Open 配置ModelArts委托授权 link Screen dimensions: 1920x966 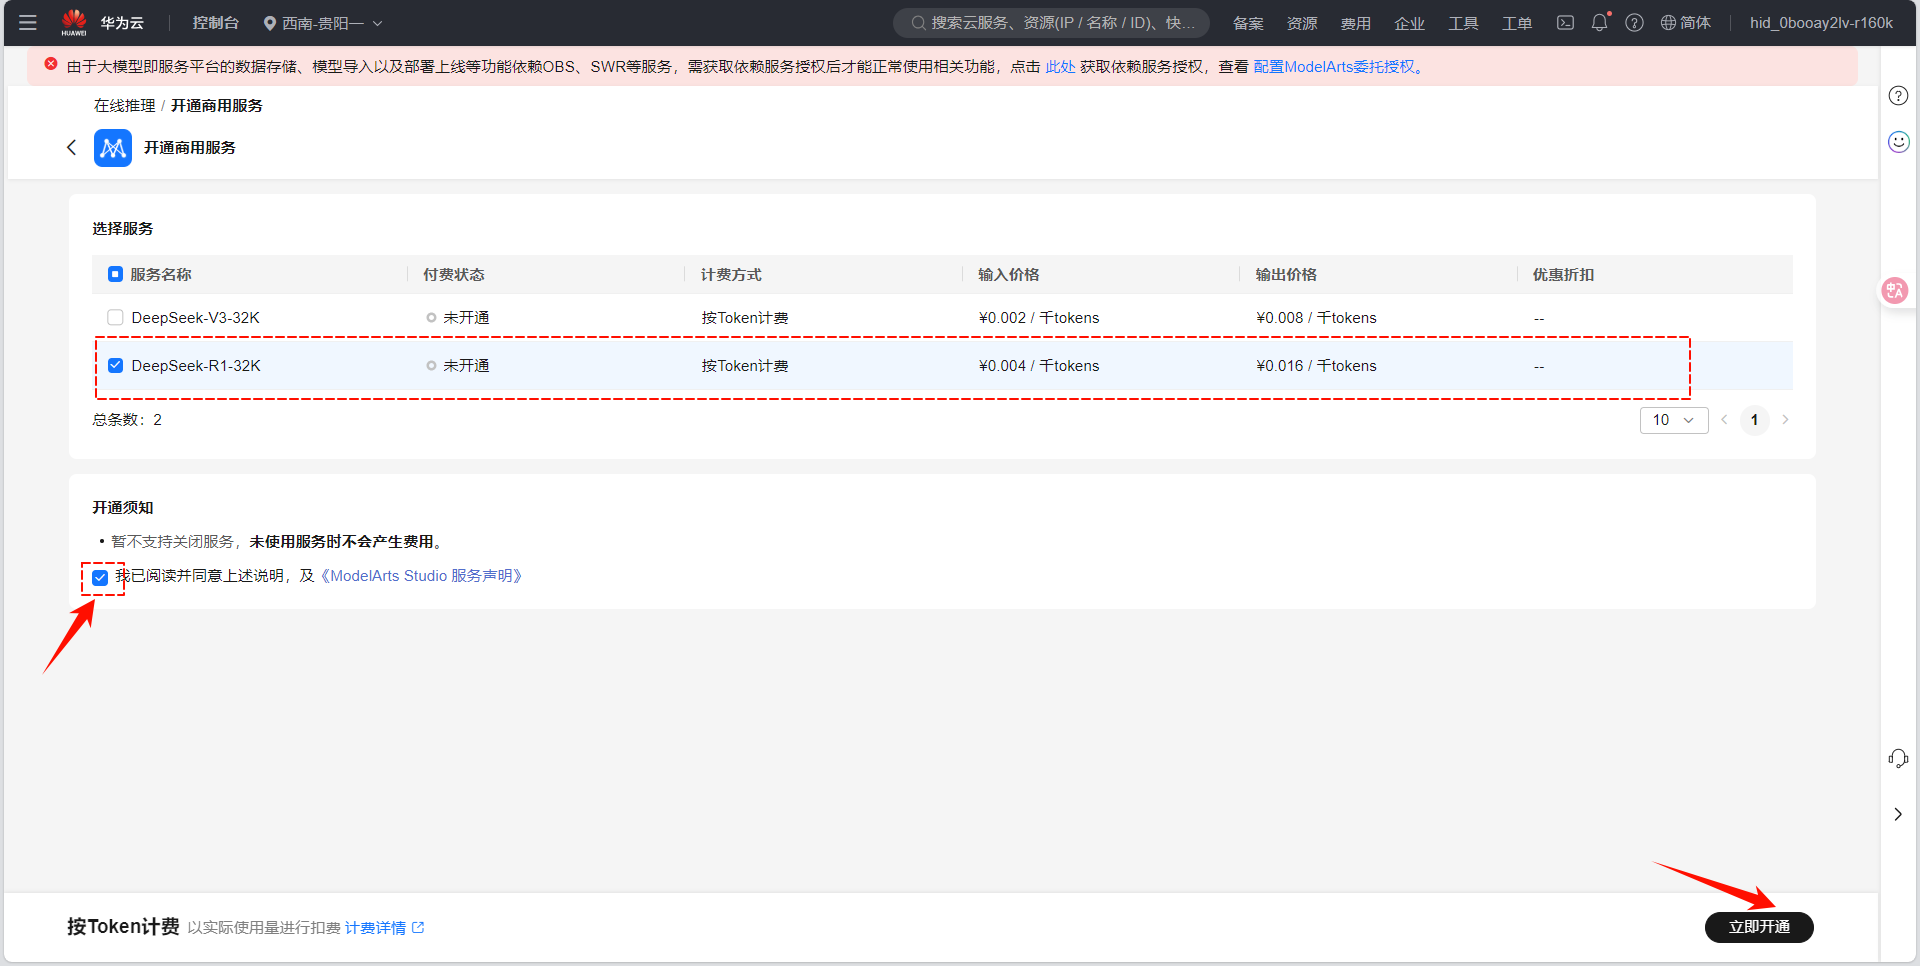(x=1334, y=66)
